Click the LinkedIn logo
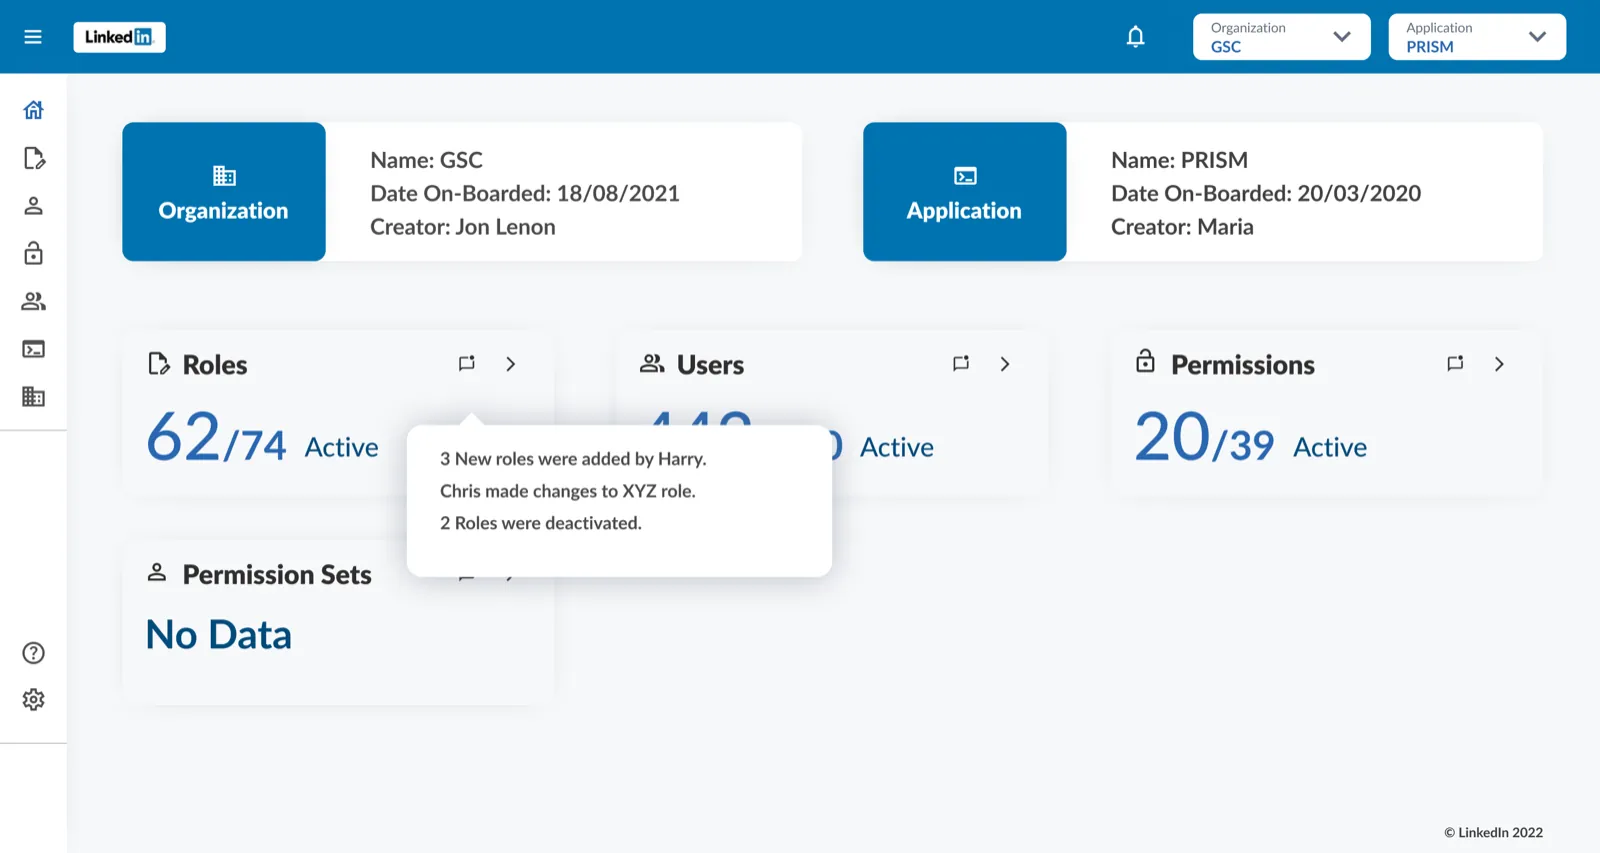The width and height of the screenshot is (1600, 853). point(119,37)
